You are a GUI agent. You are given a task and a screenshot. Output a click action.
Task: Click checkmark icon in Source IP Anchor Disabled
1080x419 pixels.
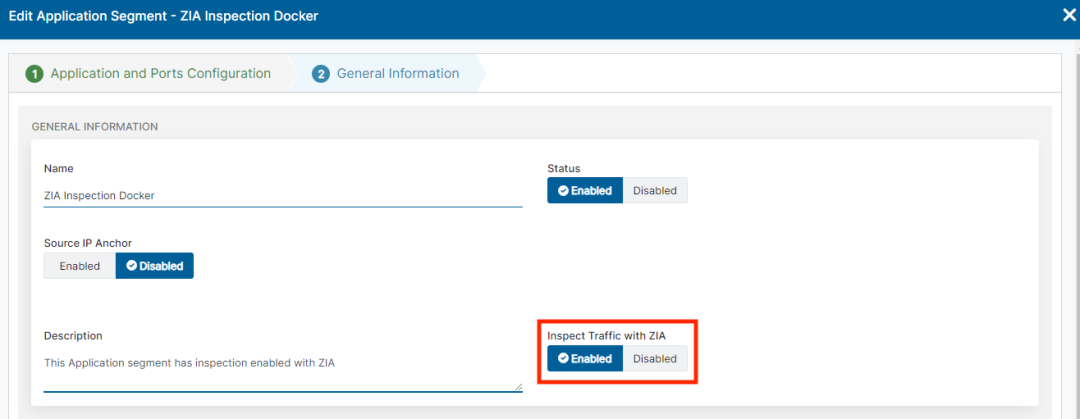click(132, 266)
